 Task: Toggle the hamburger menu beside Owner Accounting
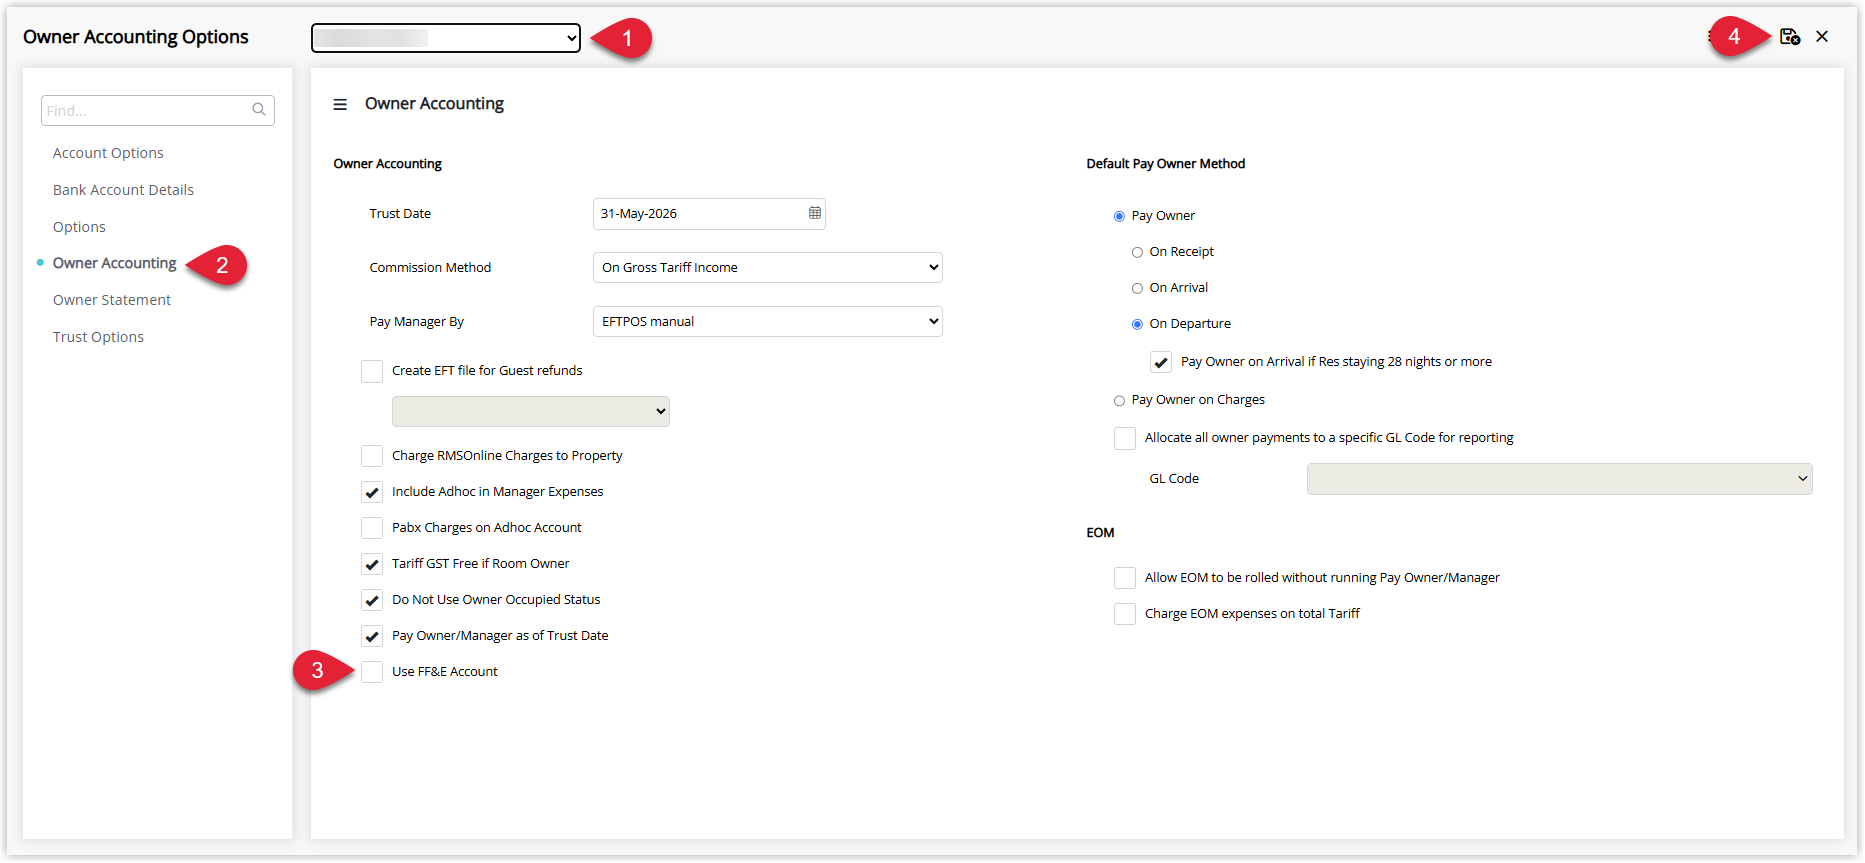pos(340,104)
